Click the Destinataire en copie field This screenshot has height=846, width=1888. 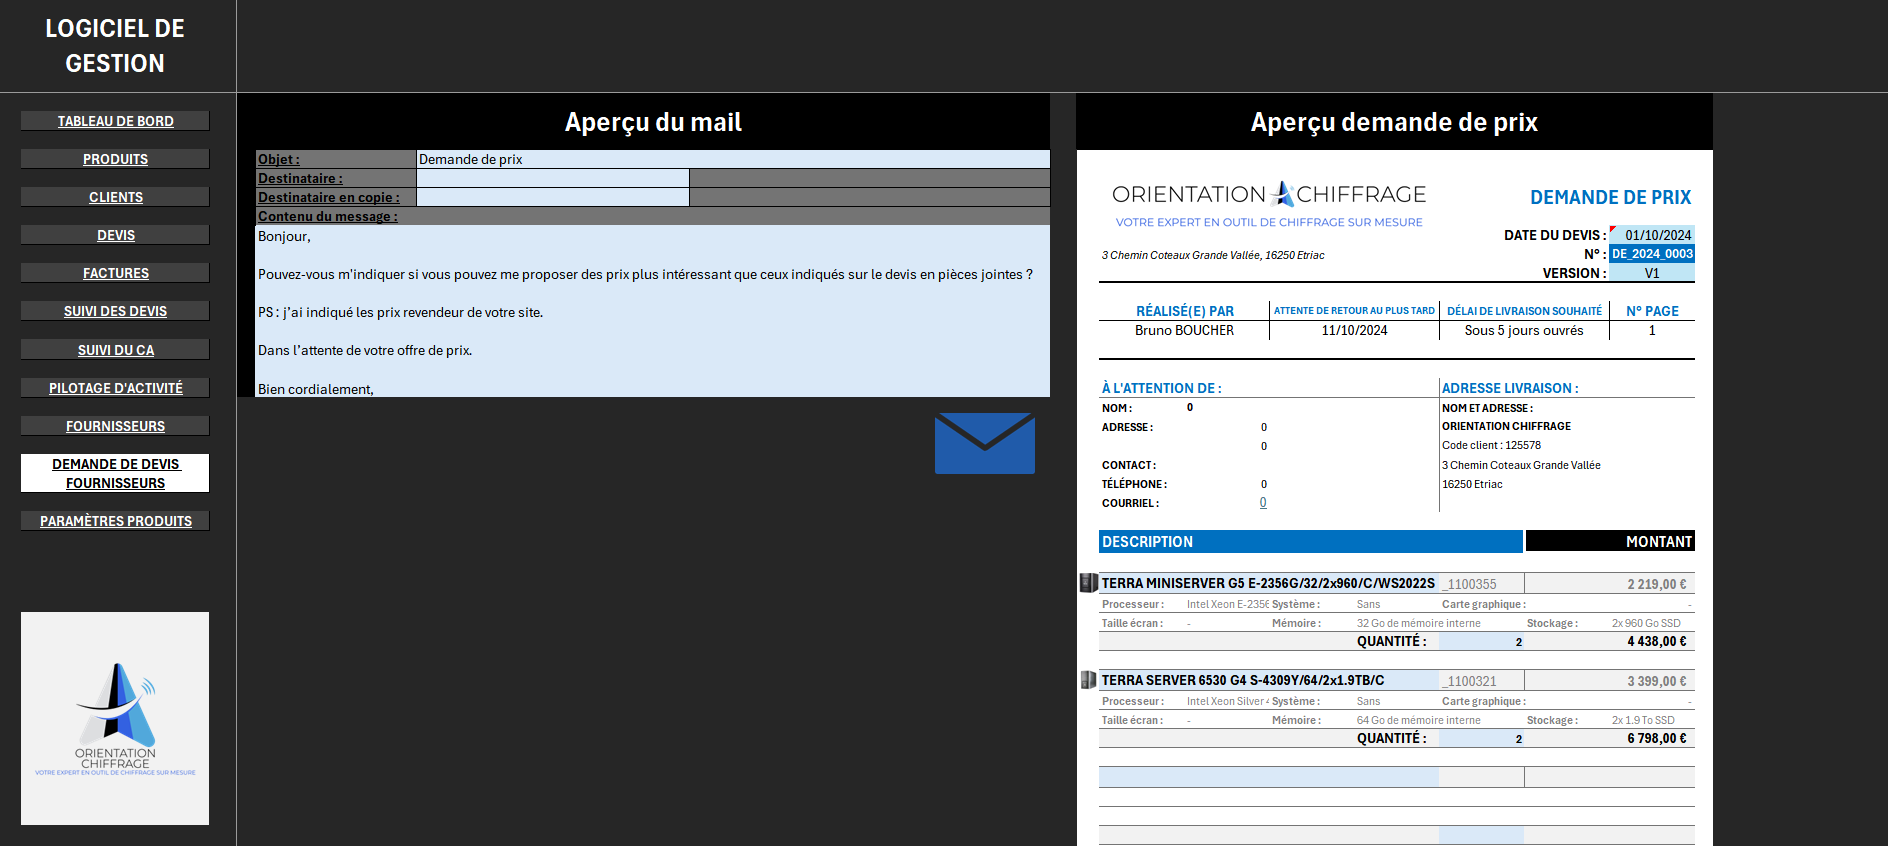pyautogui.click(x=553, y=197)
